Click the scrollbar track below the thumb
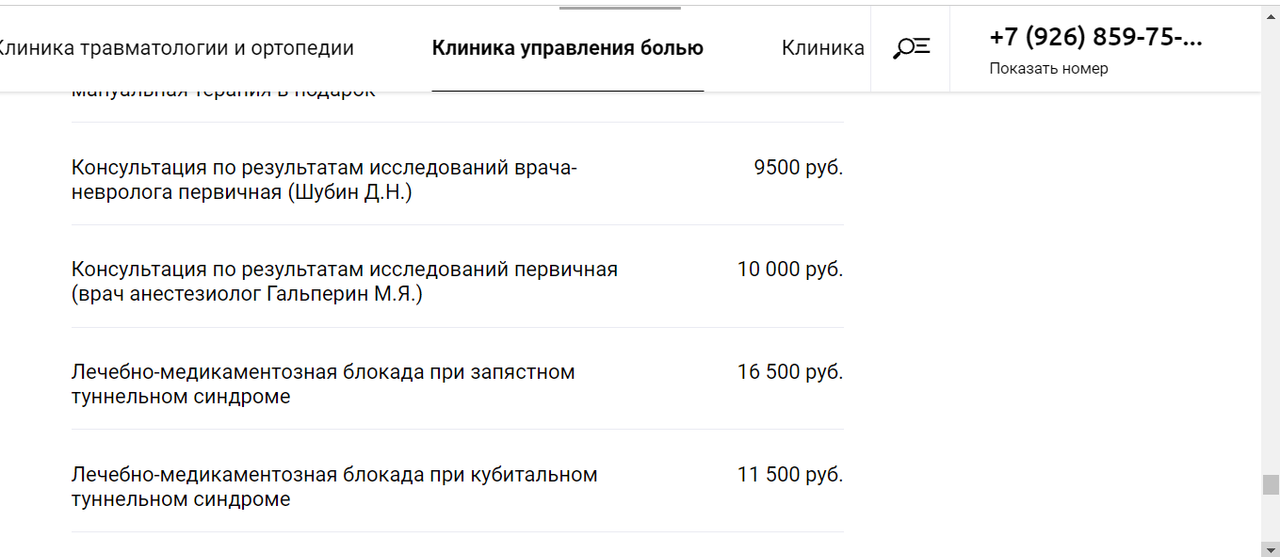1280x557 pixels. pyautogui.click(x=1271, y=520)
